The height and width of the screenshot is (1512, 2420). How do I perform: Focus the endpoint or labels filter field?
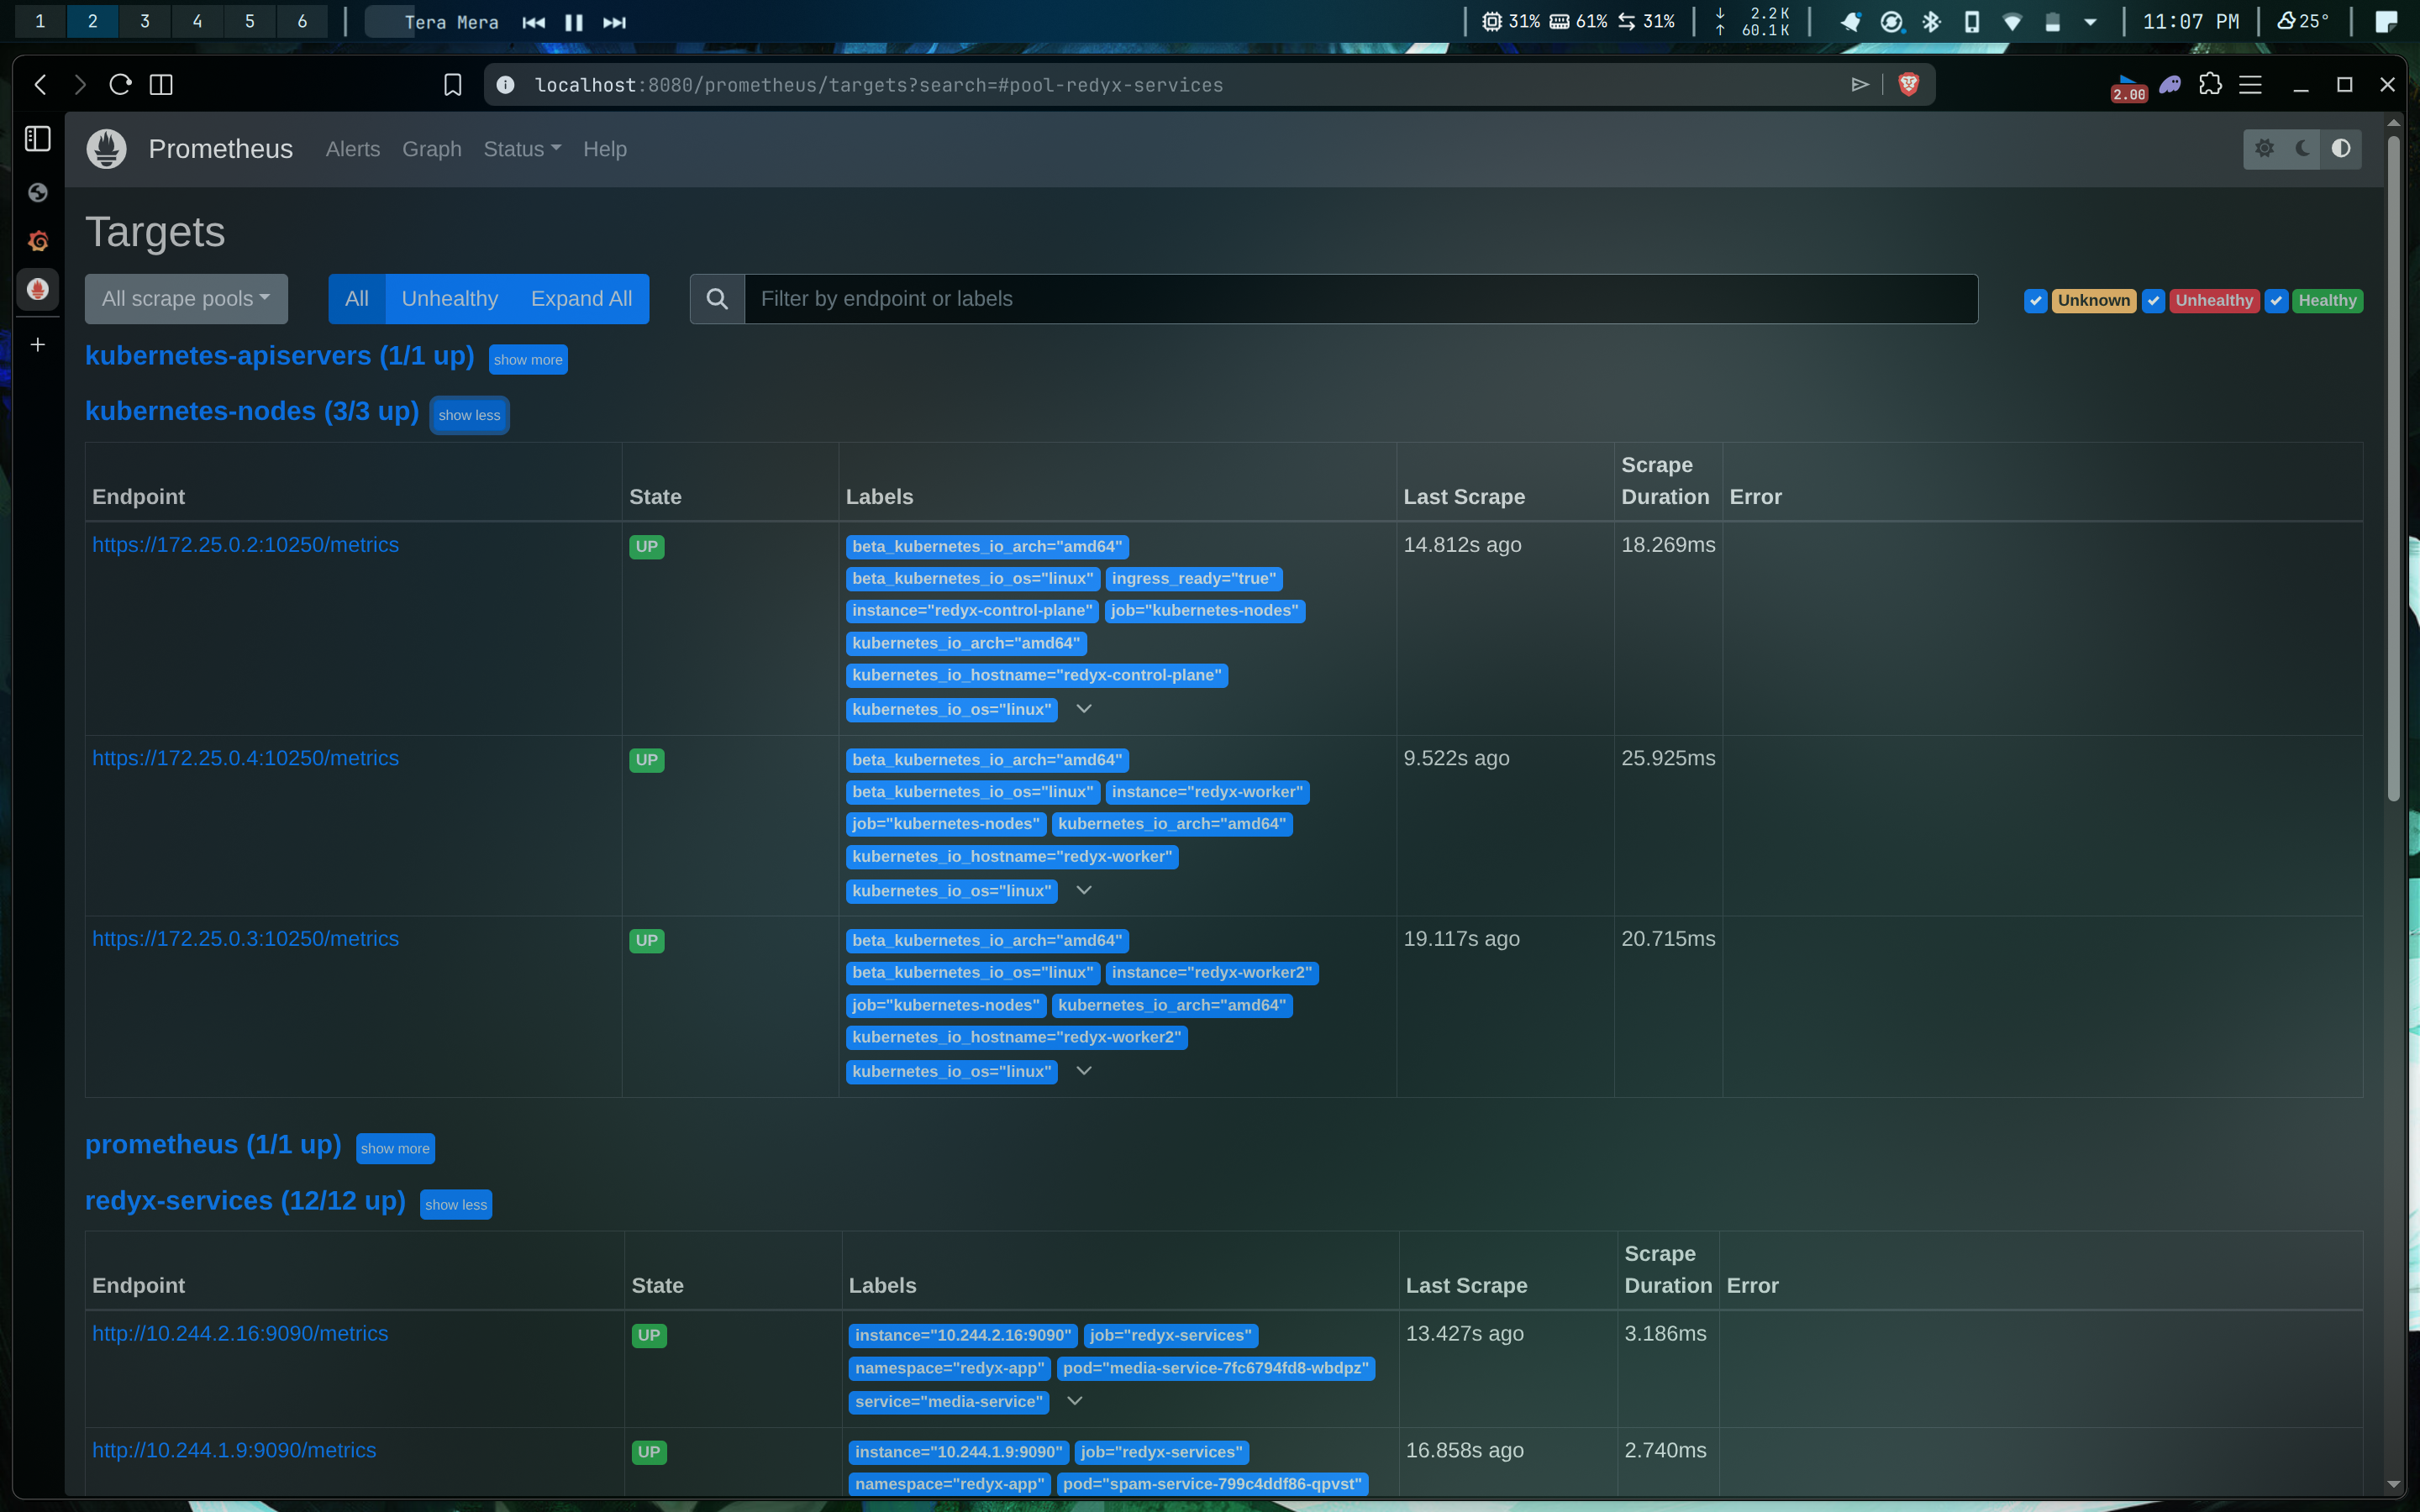click(x=1360, y=299)
